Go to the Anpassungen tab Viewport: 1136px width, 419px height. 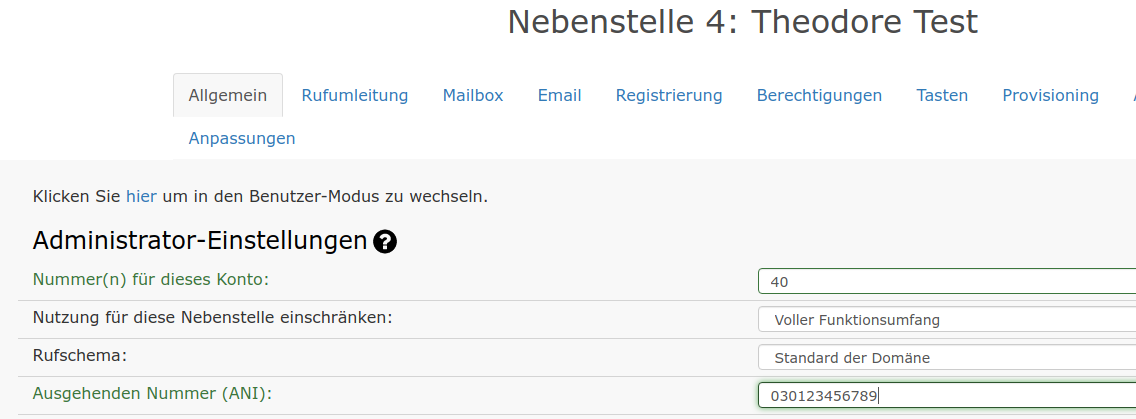click(x=242, y=139)
